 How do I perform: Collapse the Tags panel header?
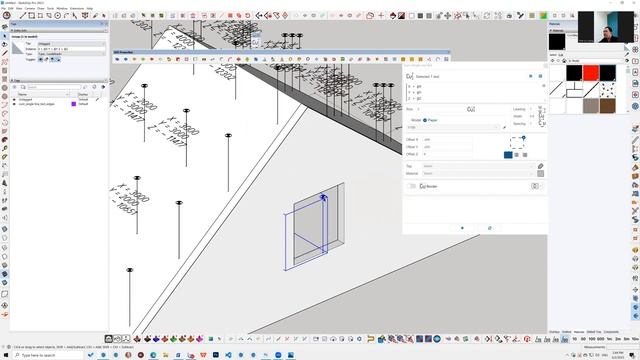pos(59,80)
